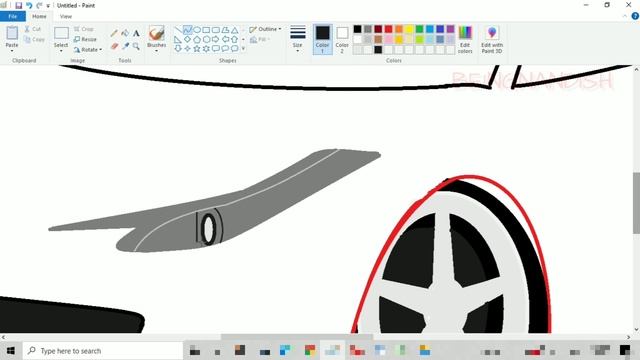
Task: Open the Select dropdown arrow
Action: pyautogui.click(x=61, y=51)
